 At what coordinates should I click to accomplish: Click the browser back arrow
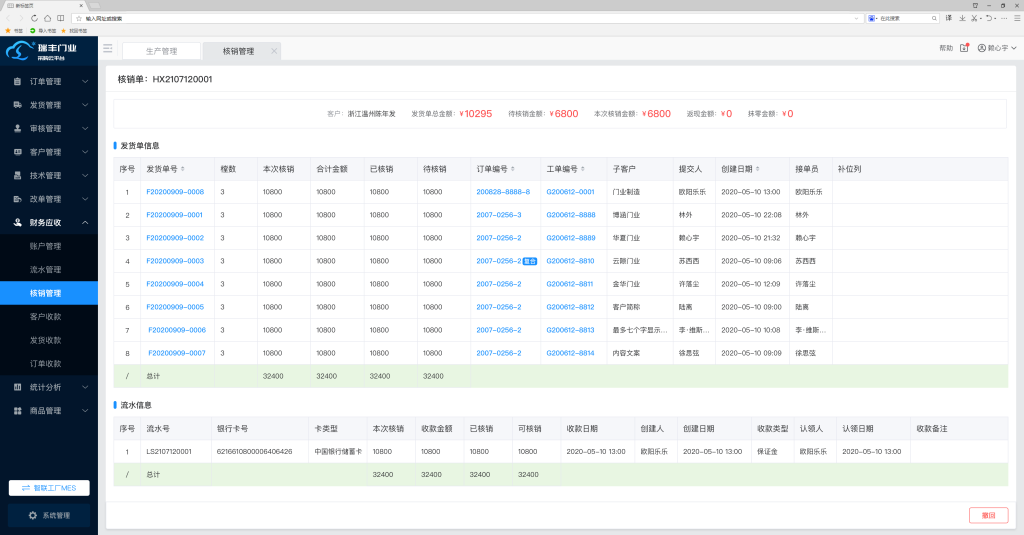point(8,18)
